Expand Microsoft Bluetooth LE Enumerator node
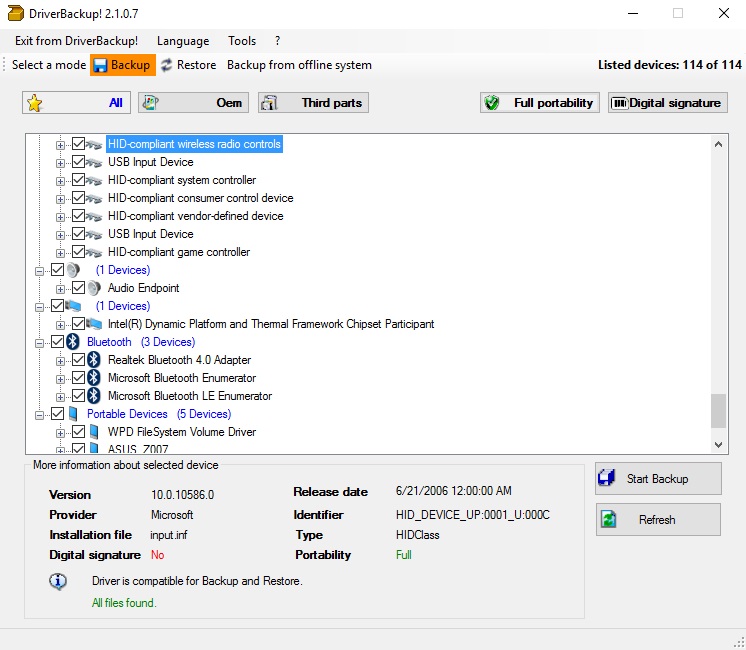746x650 pixels. click(x=60, y=397)
